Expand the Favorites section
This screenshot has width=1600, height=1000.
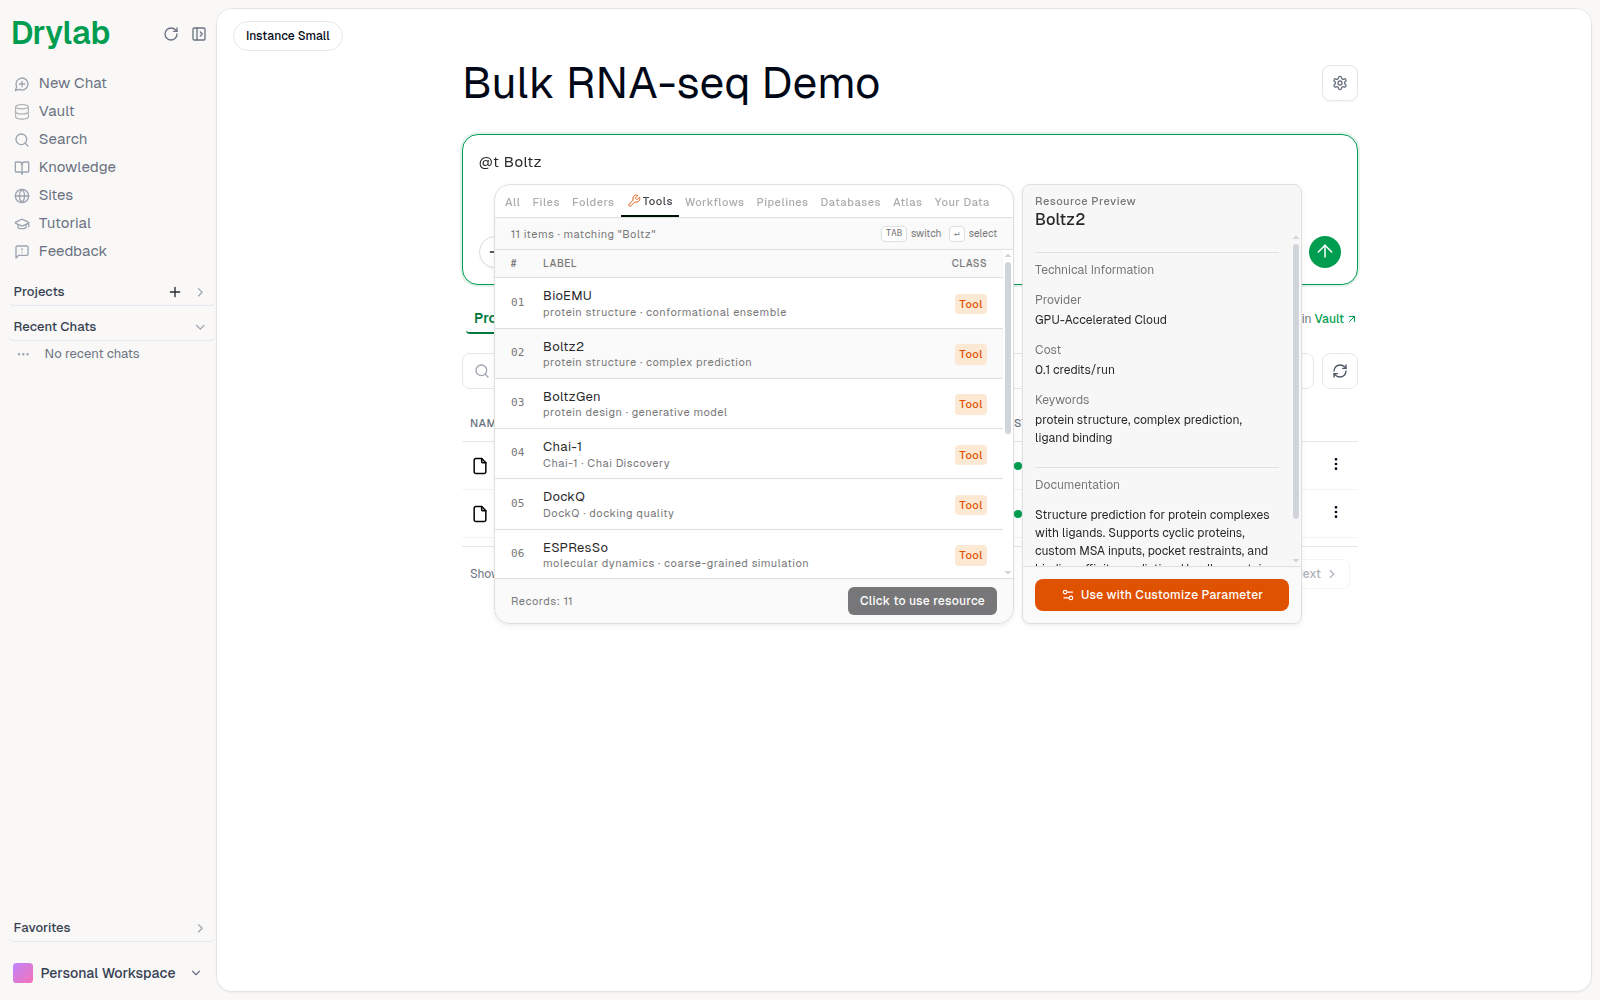200,928
